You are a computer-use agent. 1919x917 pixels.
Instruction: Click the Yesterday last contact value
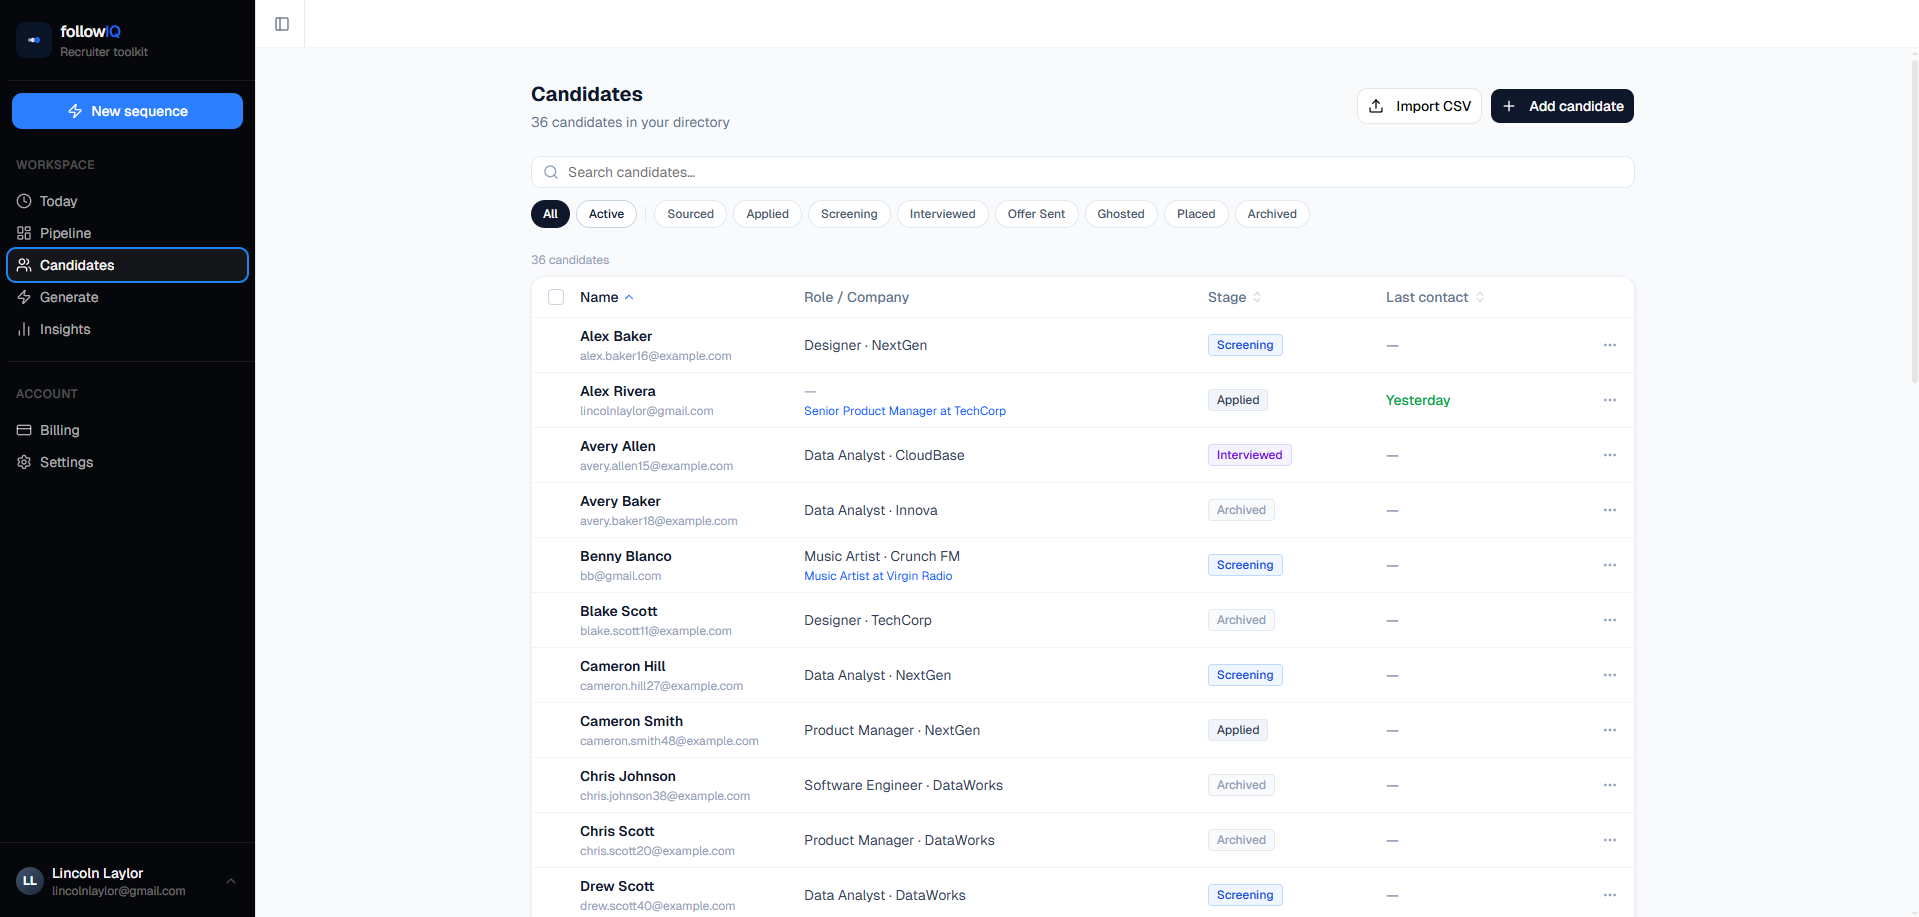(x=1418, y=400)
